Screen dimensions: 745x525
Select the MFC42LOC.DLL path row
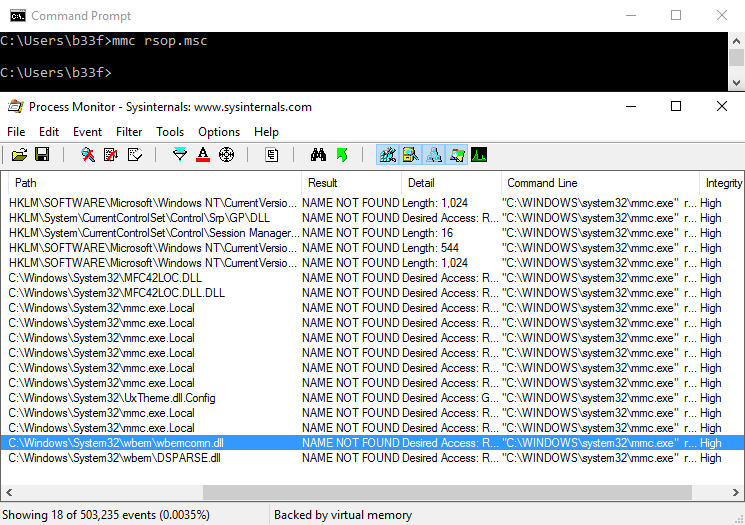pos(373,278)
